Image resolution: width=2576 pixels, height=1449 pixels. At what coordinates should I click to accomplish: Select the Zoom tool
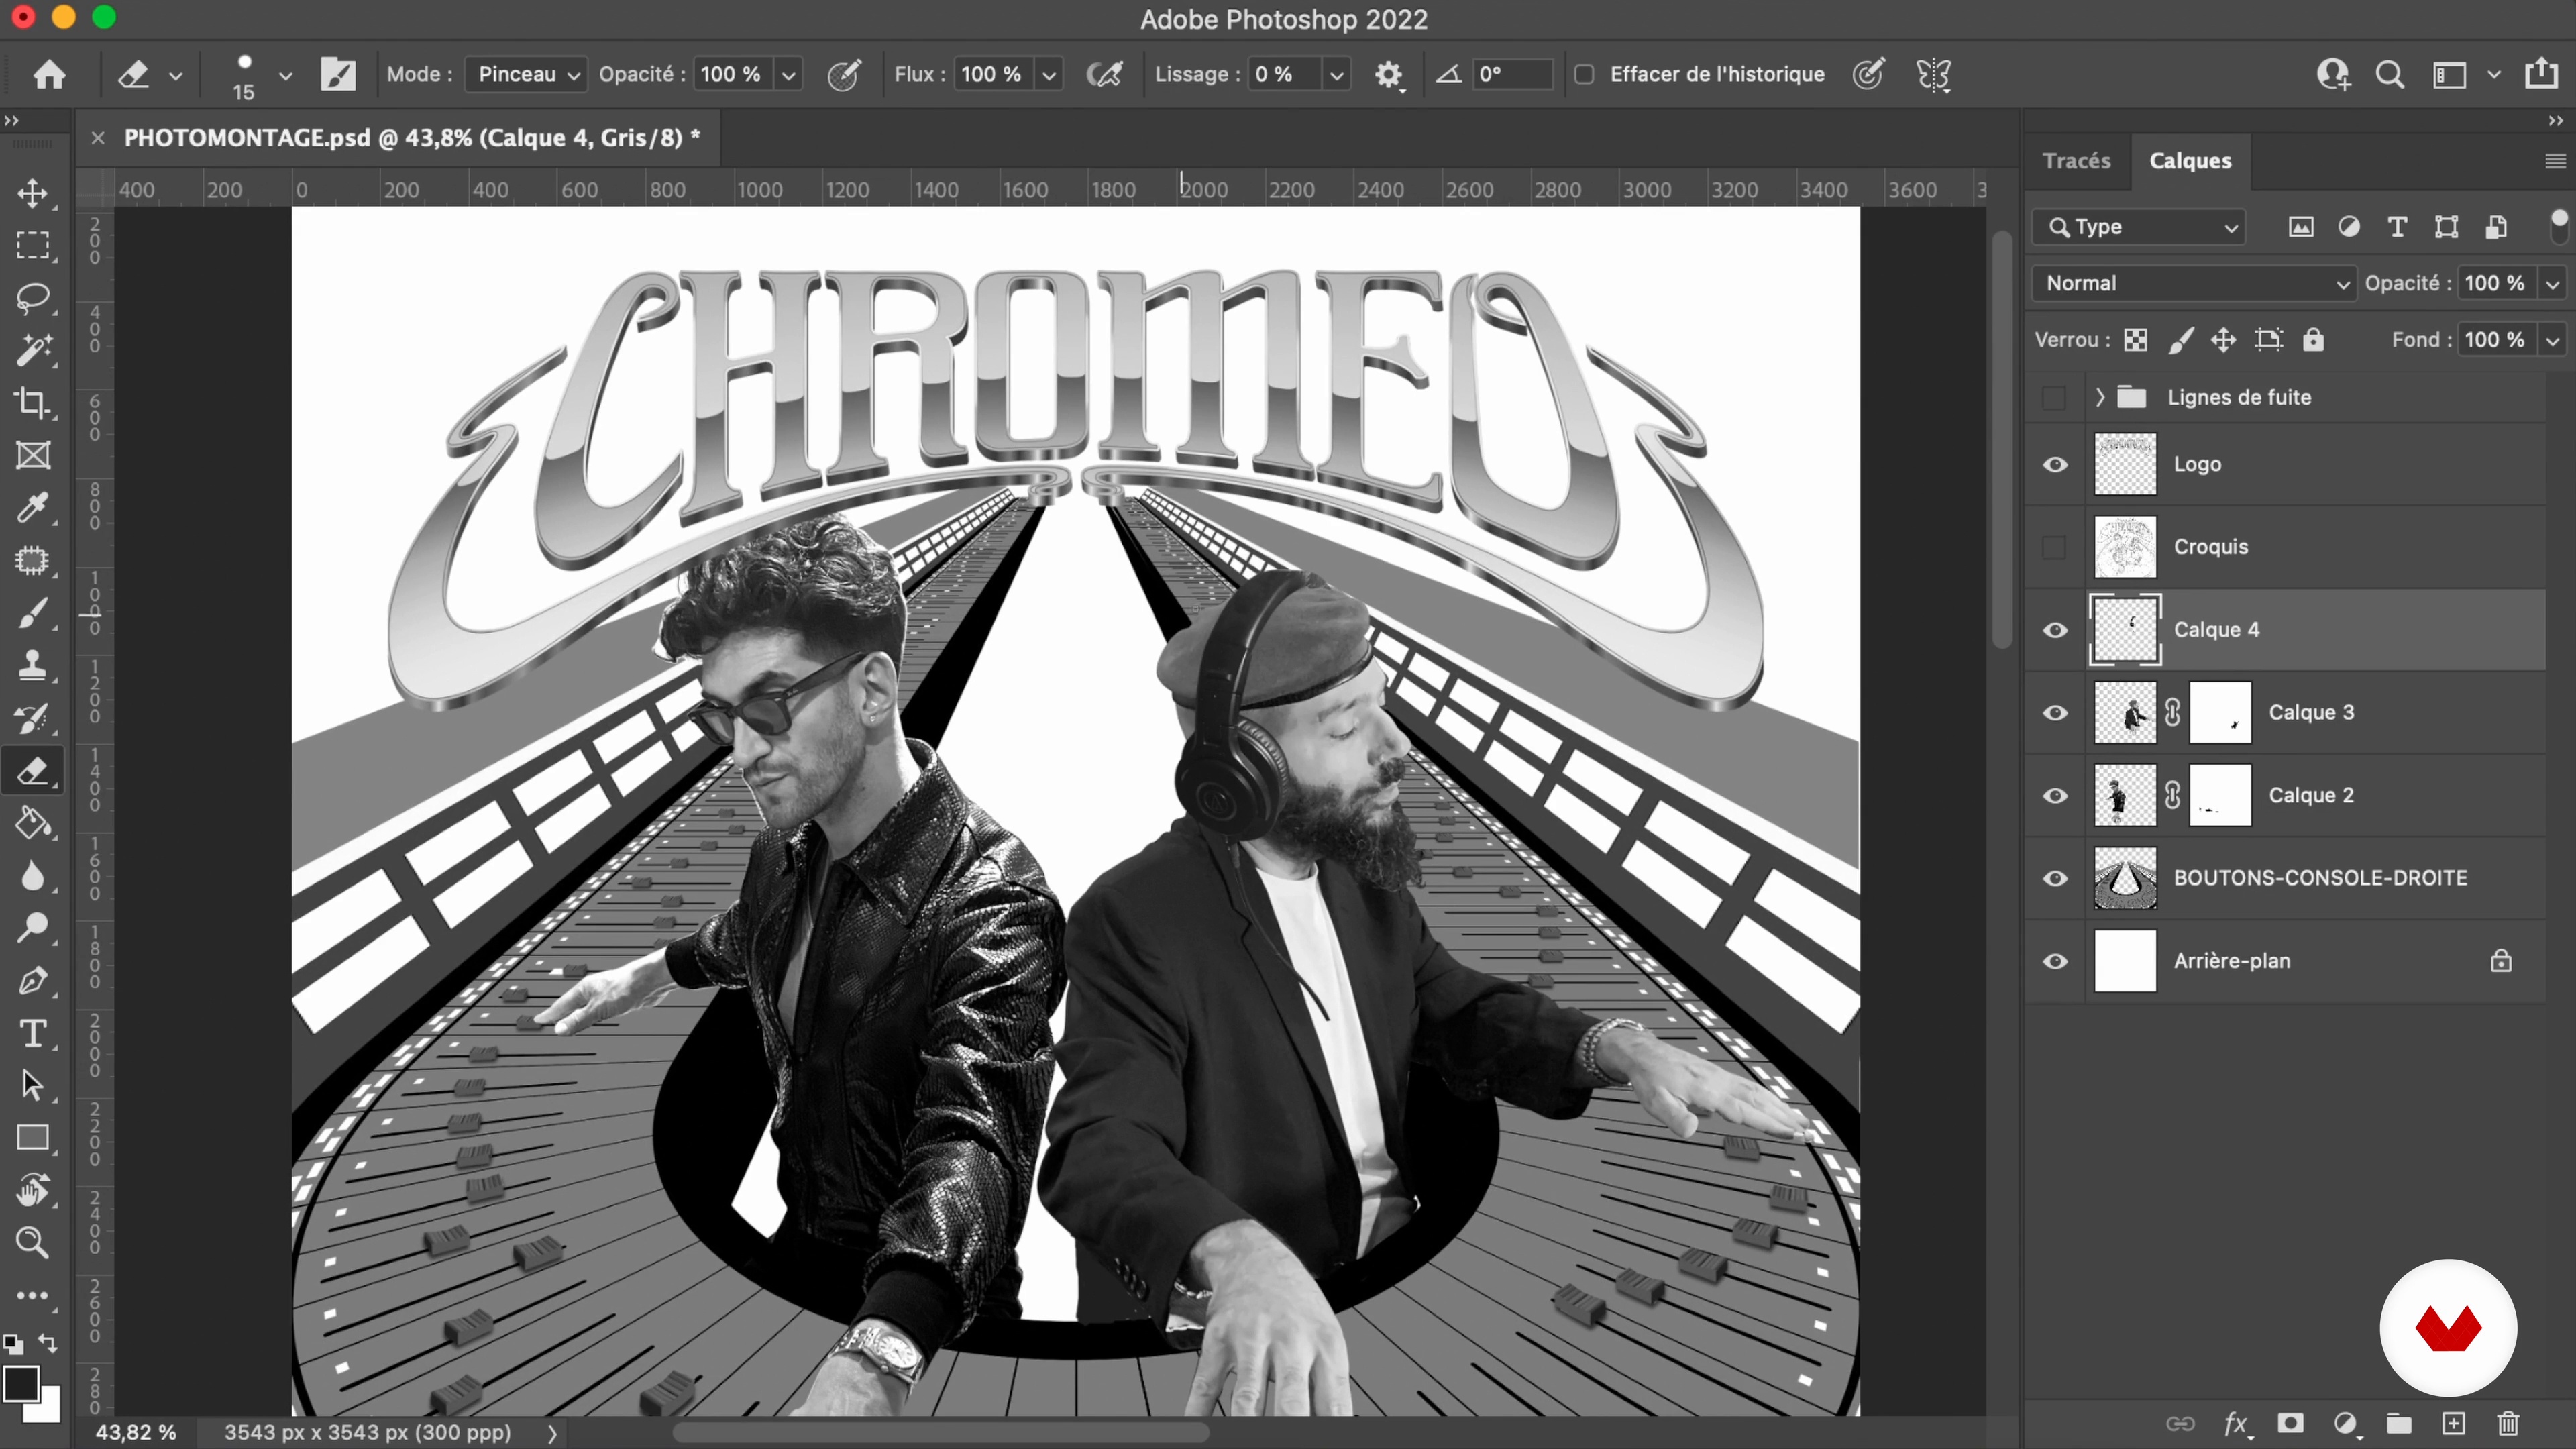pyautogui.click(x=33, y=1243)
